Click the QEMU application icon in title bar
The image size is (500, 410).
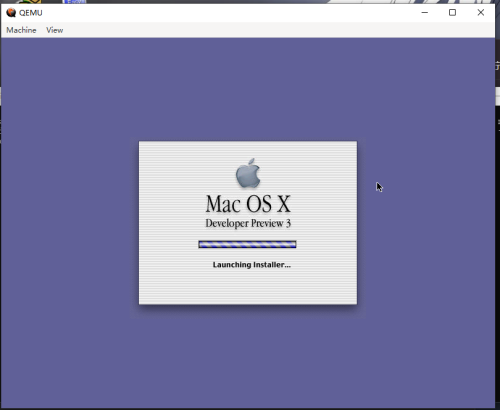click(11, 13)
